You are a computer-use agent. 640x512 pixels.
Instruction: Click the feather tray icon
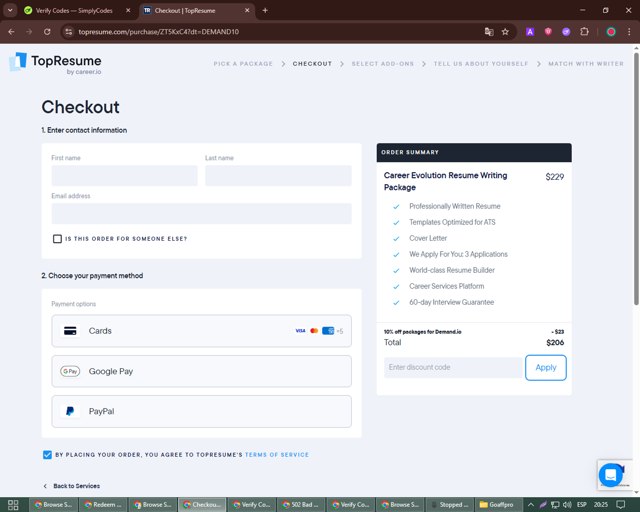(543, 505)
